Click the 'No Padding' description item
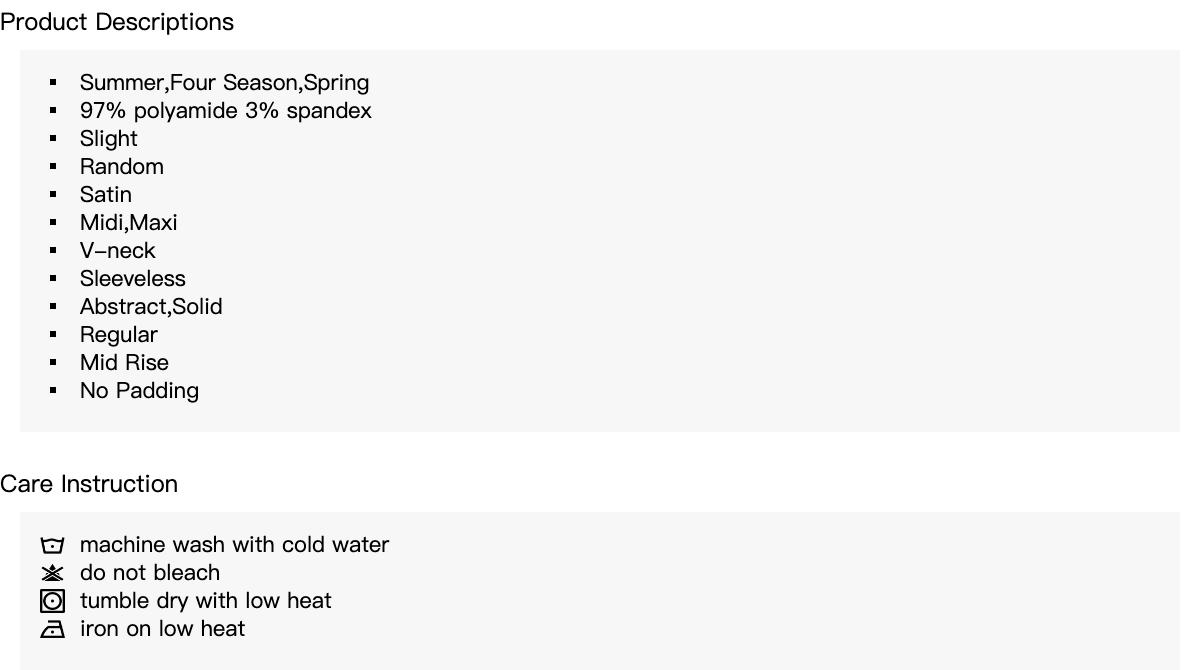The width and height of the screenshot is (1200, 670). [x=139, y=391]
